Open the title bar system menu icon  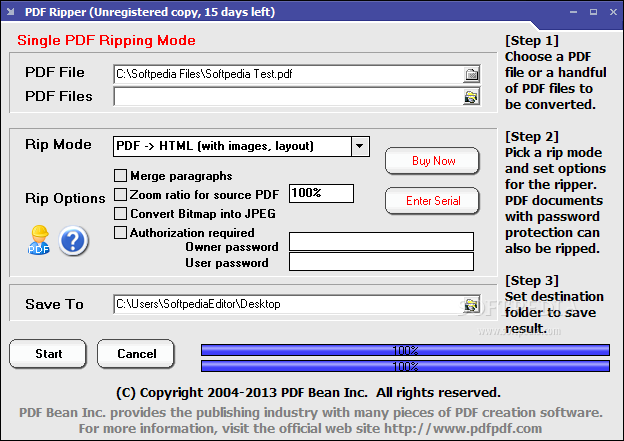click(11, 12)
